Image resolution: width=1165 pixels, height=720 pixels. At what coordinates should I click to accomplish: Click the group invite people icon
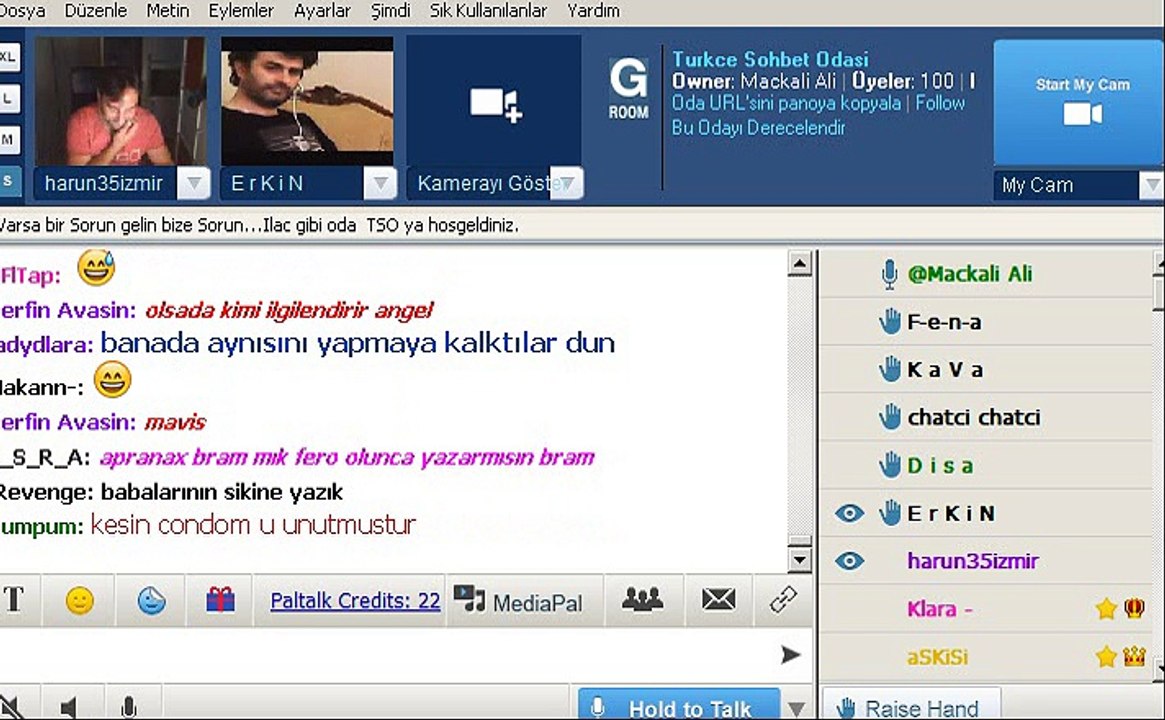pyautogui.click(x=643, y=599)
